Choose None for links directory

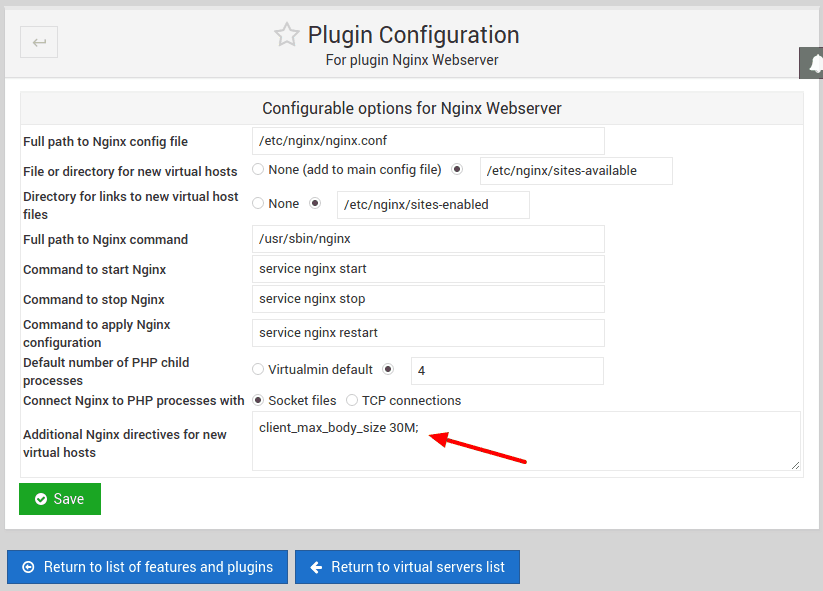click(258, 204)
